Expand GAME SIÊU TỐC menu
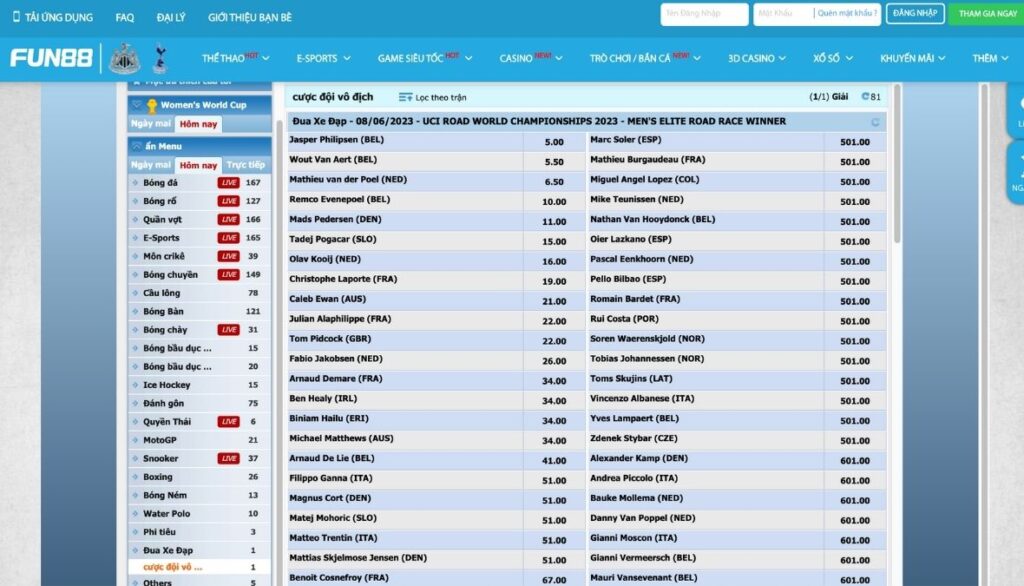This screenshot has width=1024, height=586. [424, 58]
